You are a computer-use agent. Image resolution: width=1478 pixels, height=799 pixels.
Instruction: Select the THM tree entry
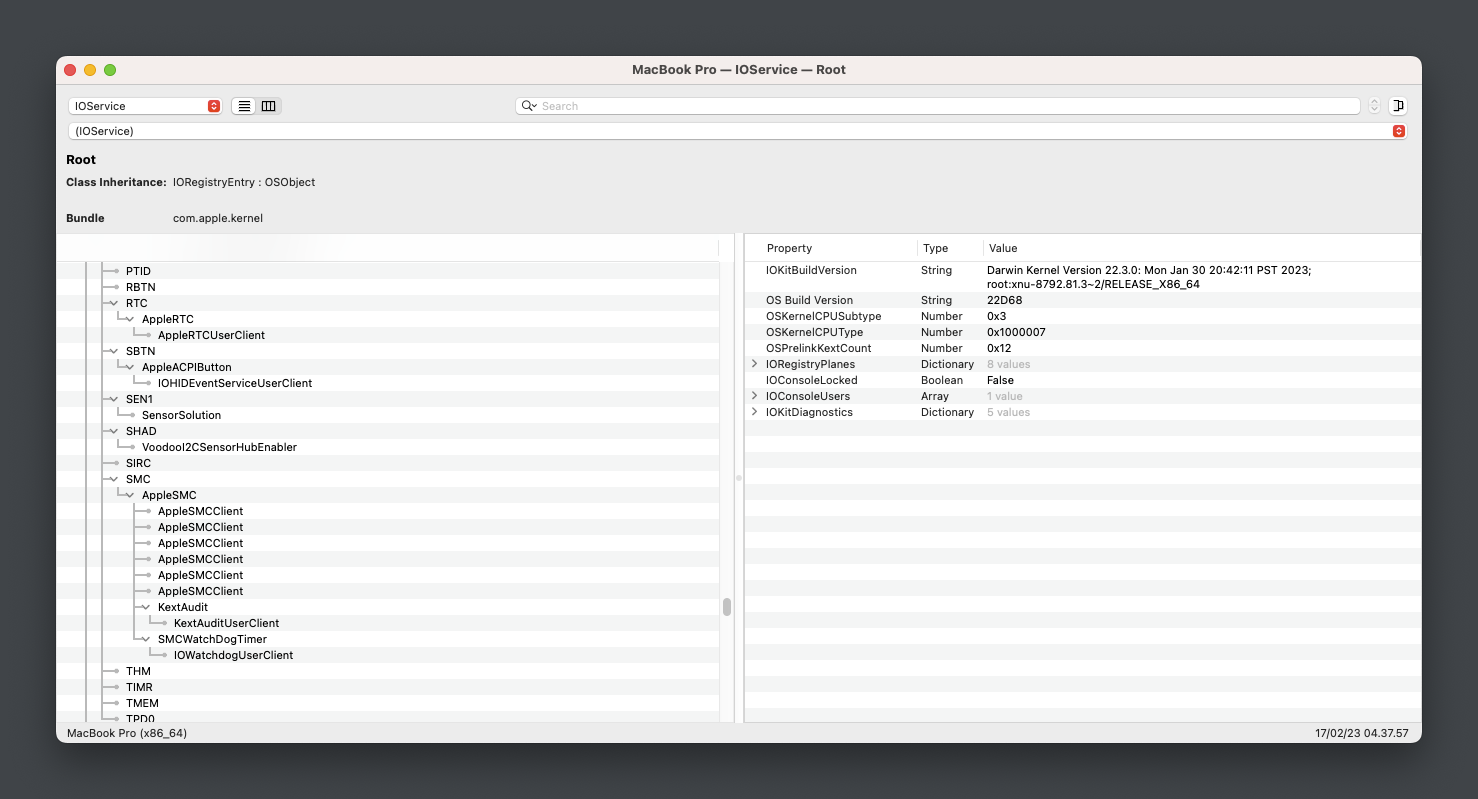pyautogui.click(x=138, y=671)
